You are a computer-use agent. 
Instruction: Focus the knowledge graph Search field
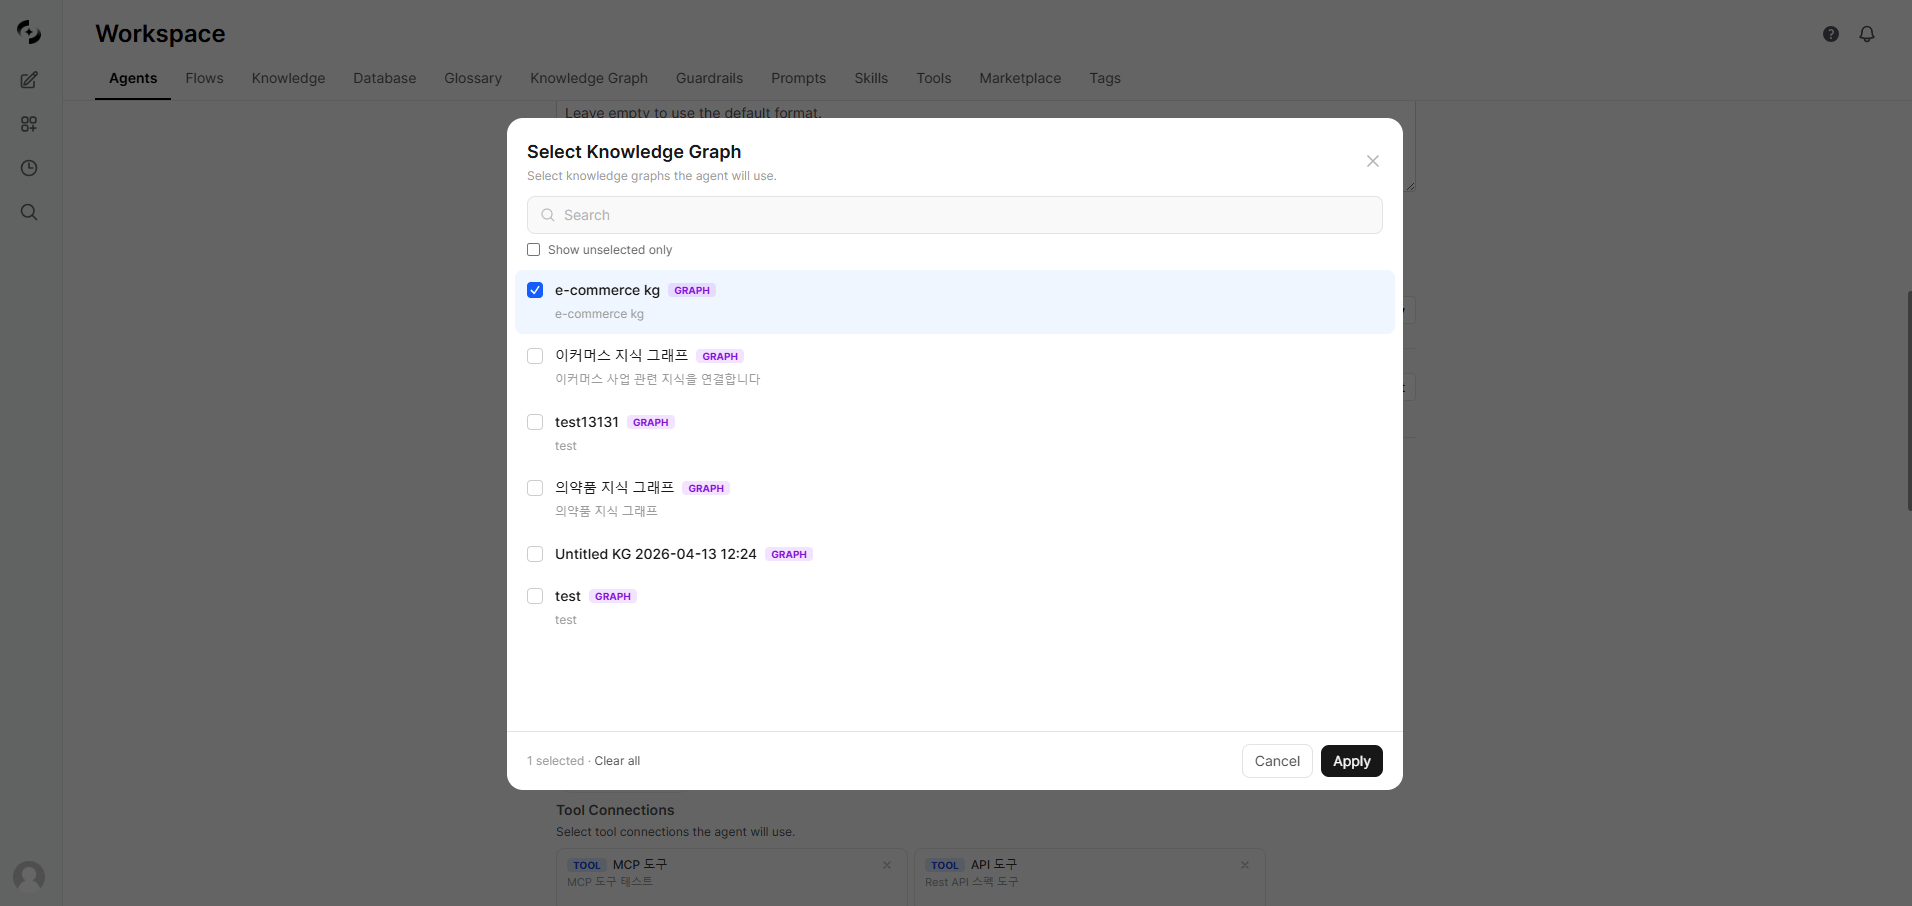[955, 215]
